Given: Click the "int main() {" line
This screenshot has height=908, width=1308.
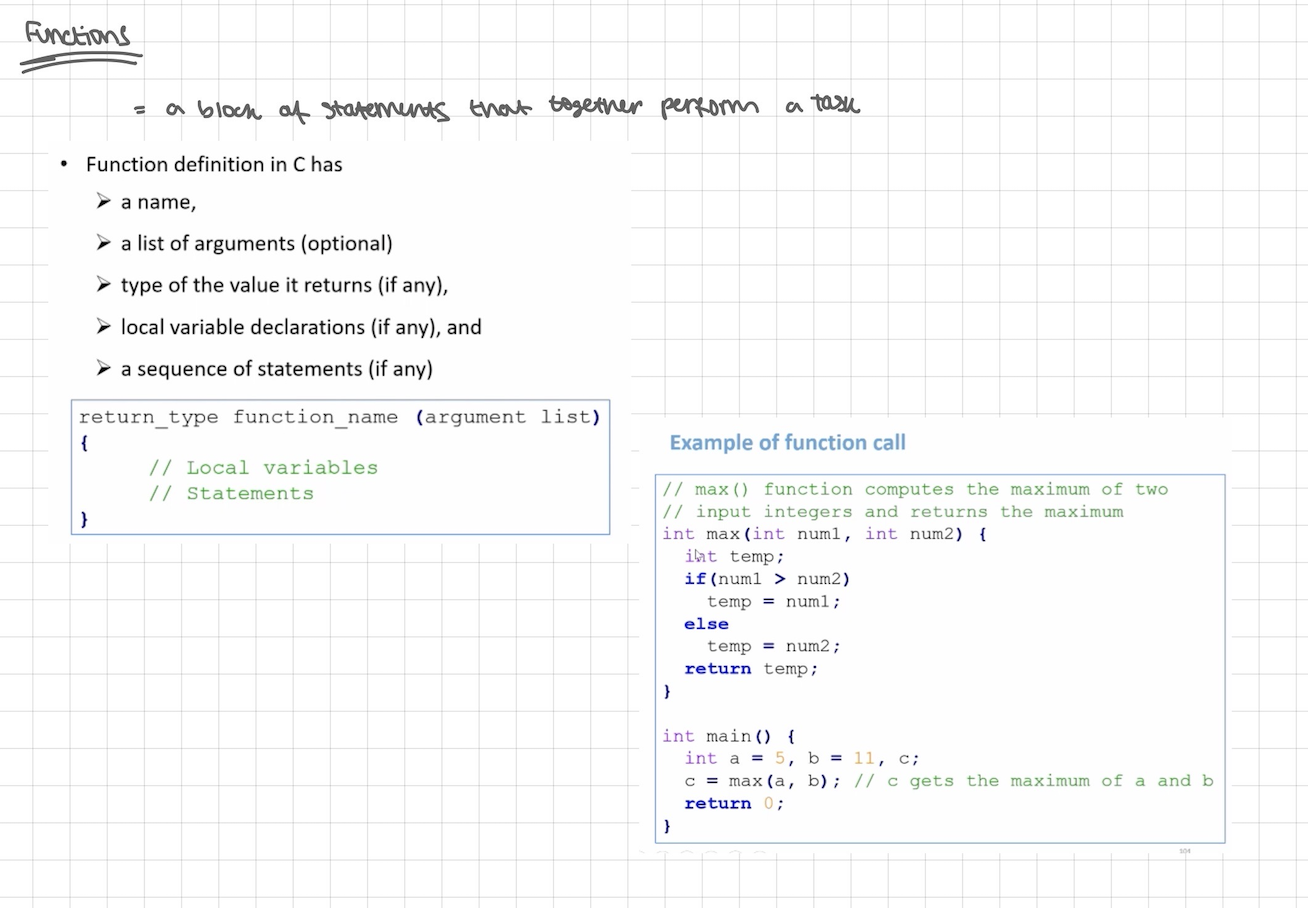Looking at the screenshot, I should [x=729, y=736].
